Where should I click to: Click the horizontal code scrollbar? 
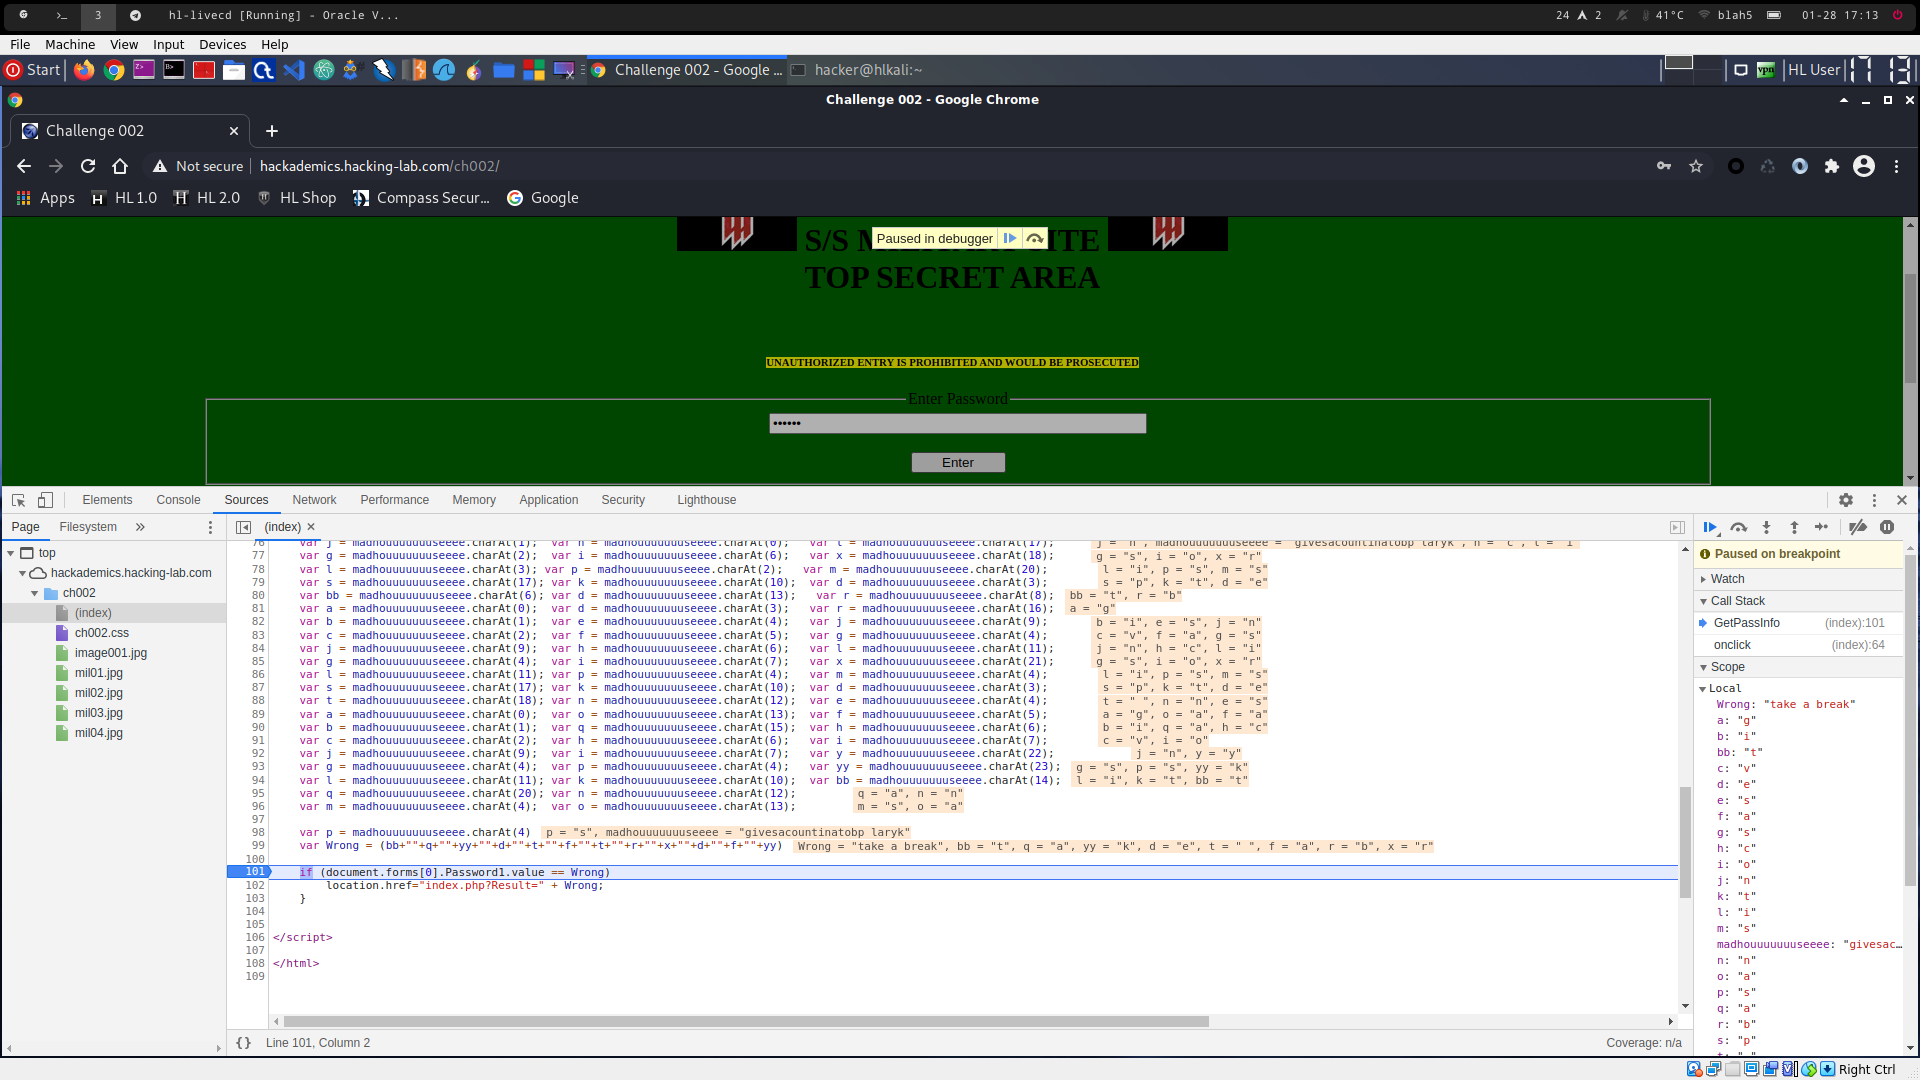click(x=745, y=1022)
